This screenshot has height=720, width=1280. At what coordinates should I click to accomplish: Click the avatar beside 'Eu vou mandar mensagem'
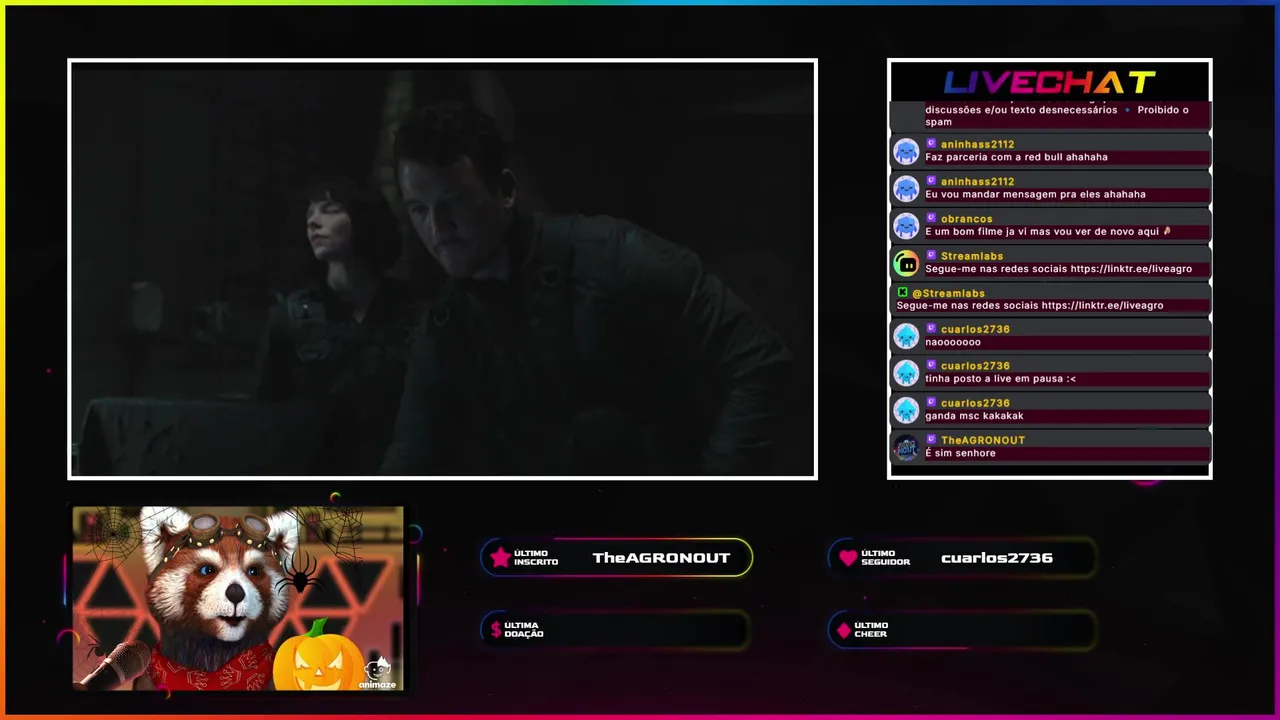coord(906,188)
